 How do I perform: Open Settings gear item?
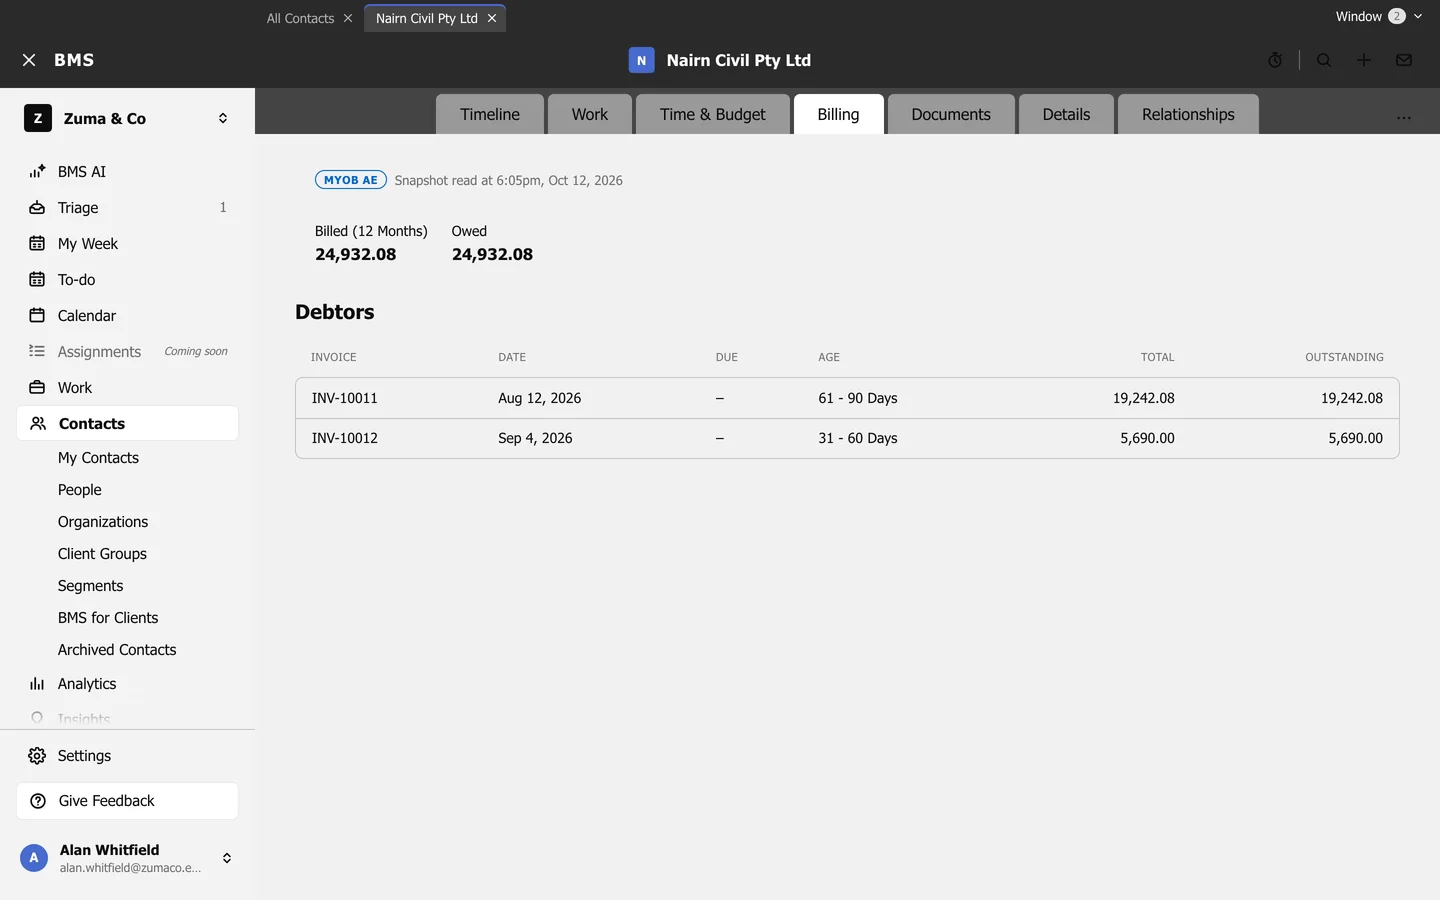tap(127, 756)
